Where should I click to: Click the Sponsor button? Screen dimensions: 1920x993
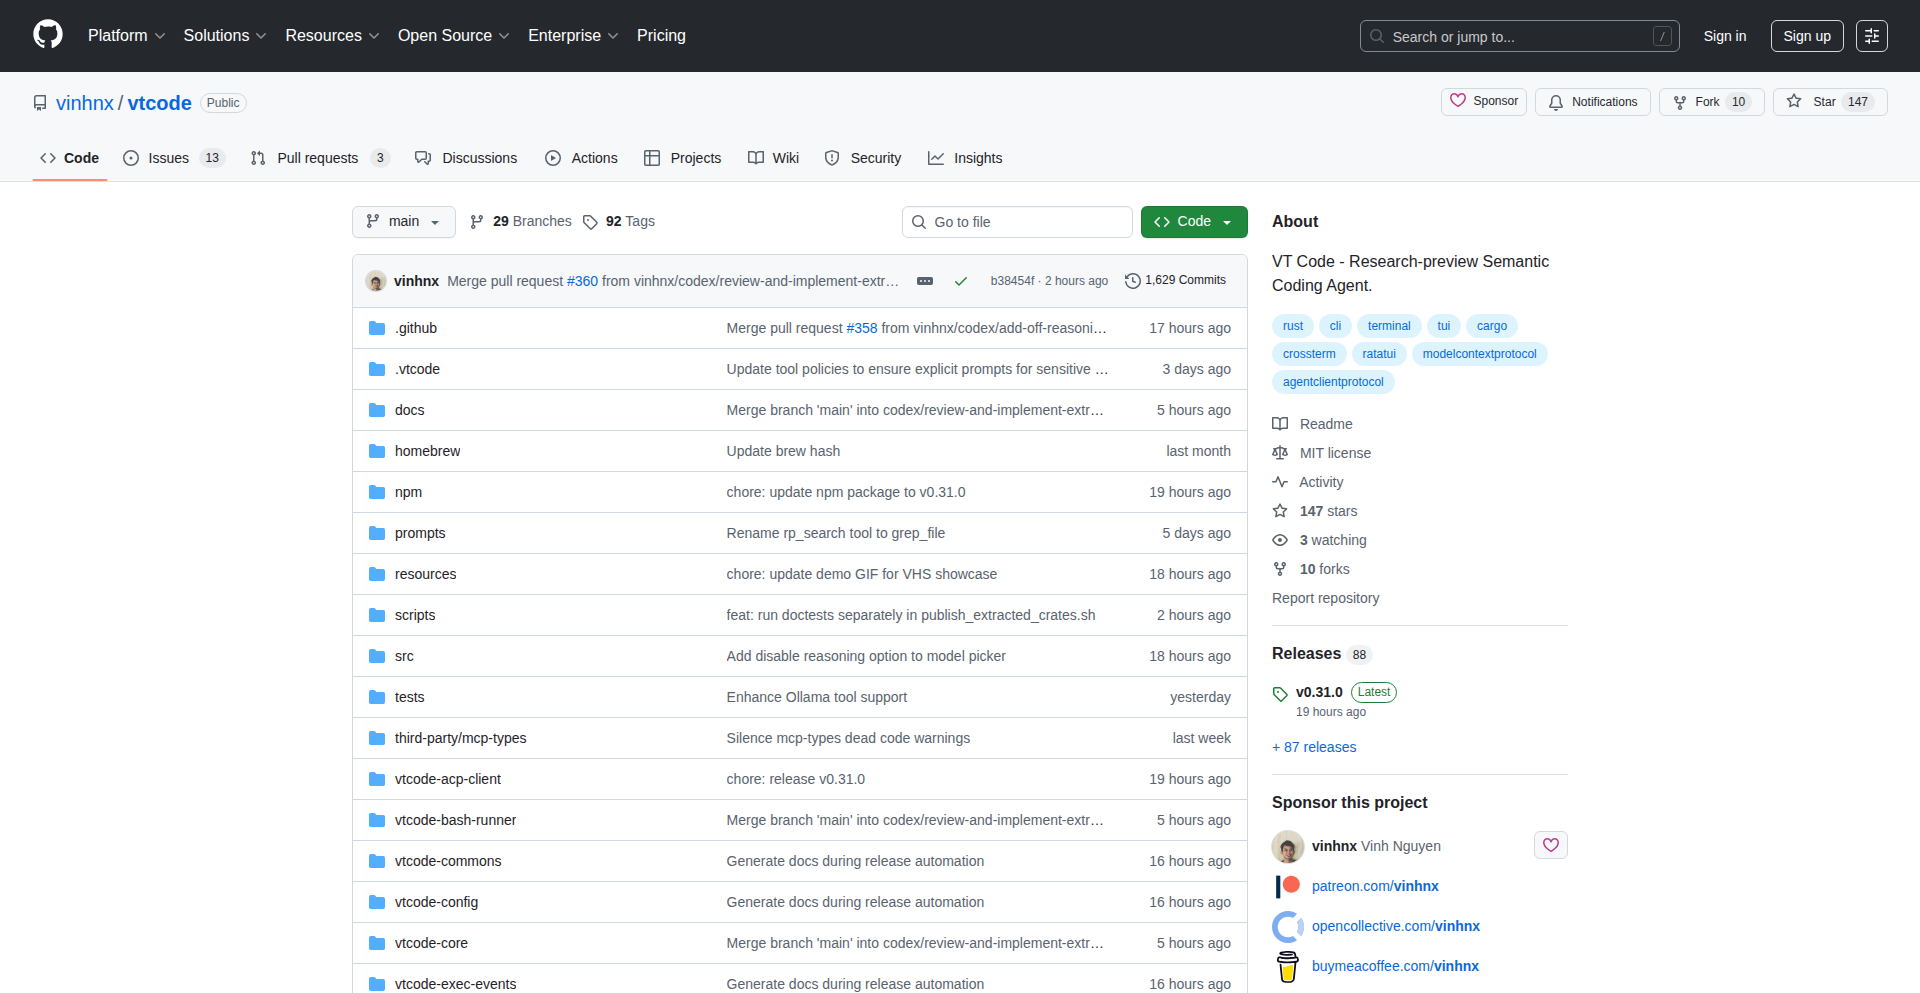click(1484, 101)
